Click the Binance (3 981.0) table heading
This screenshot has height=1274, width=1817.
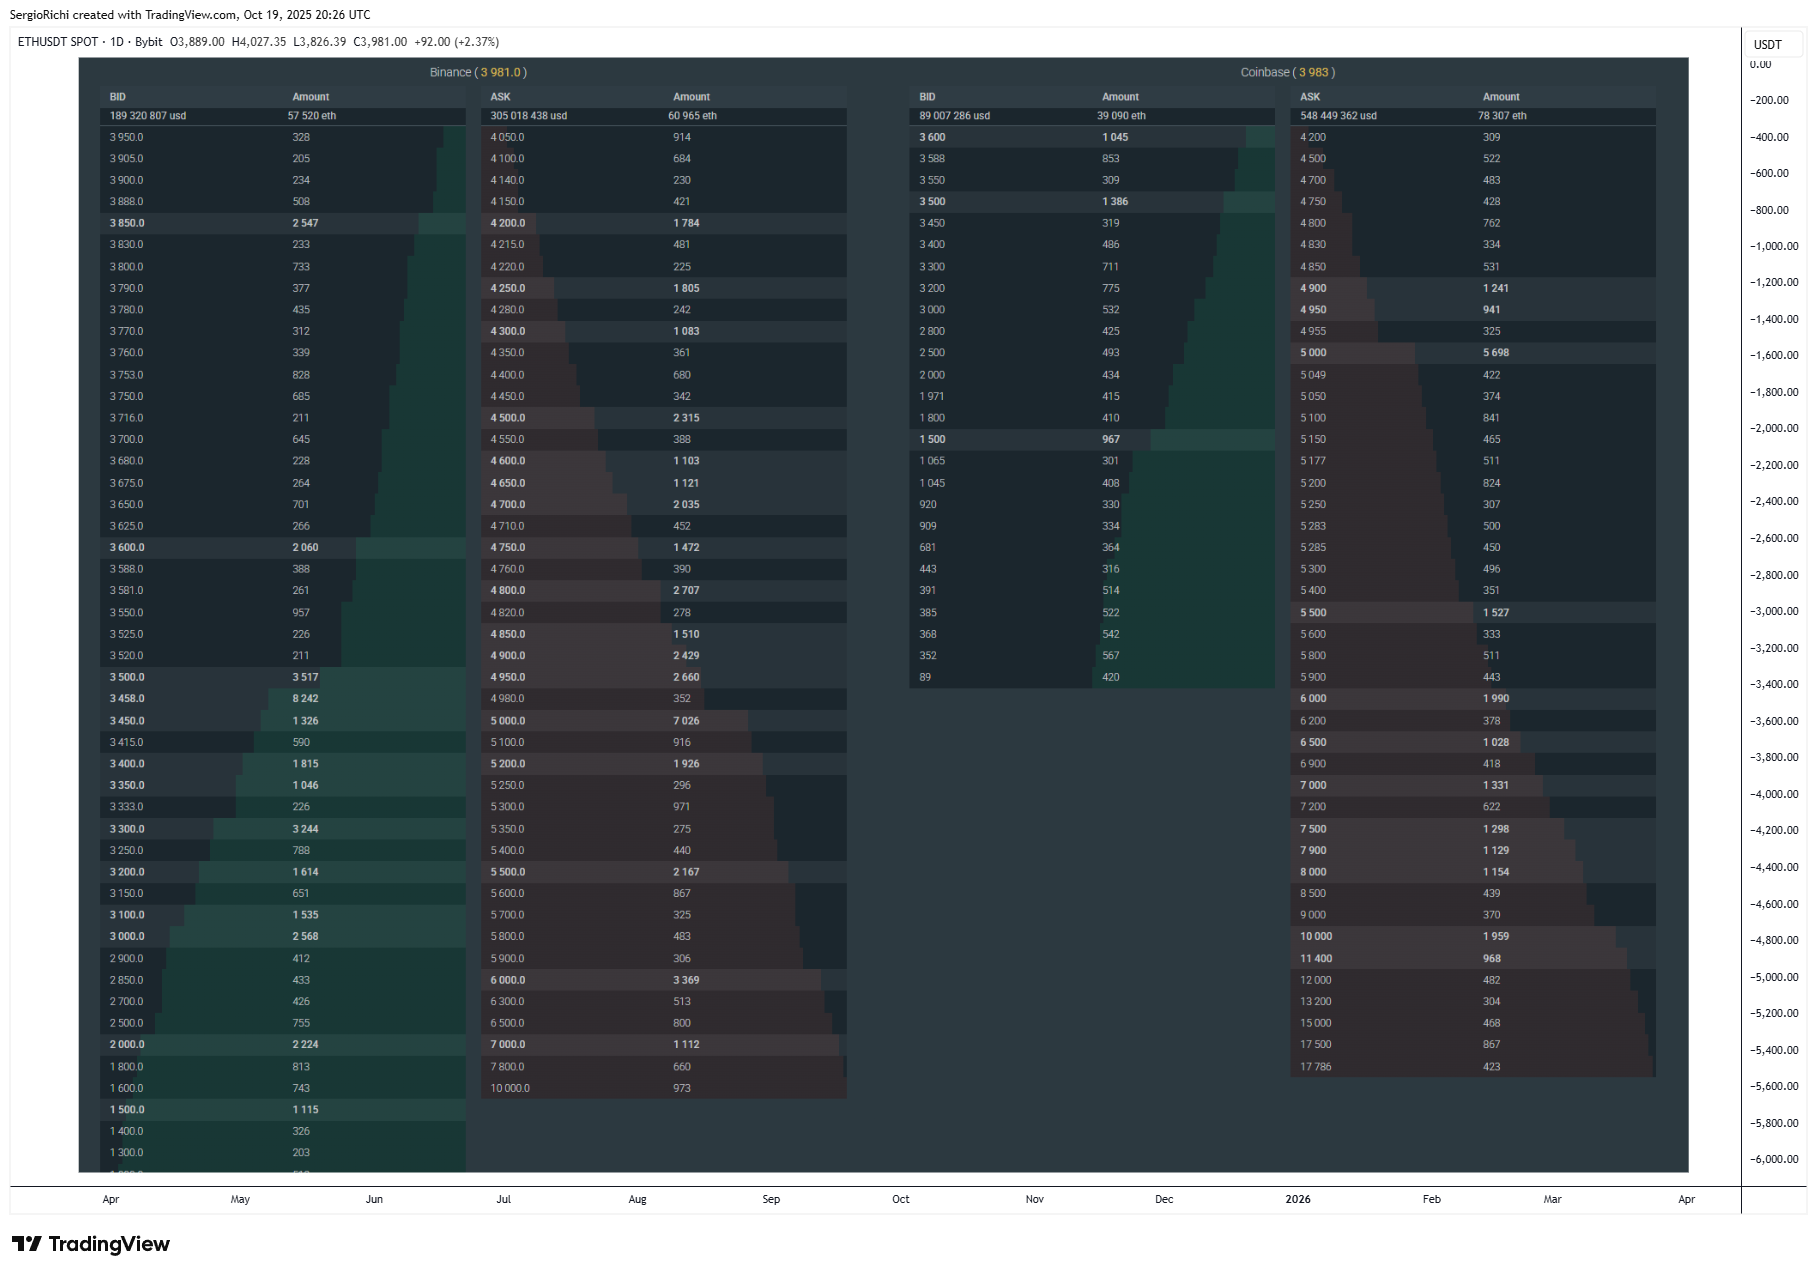478,72
